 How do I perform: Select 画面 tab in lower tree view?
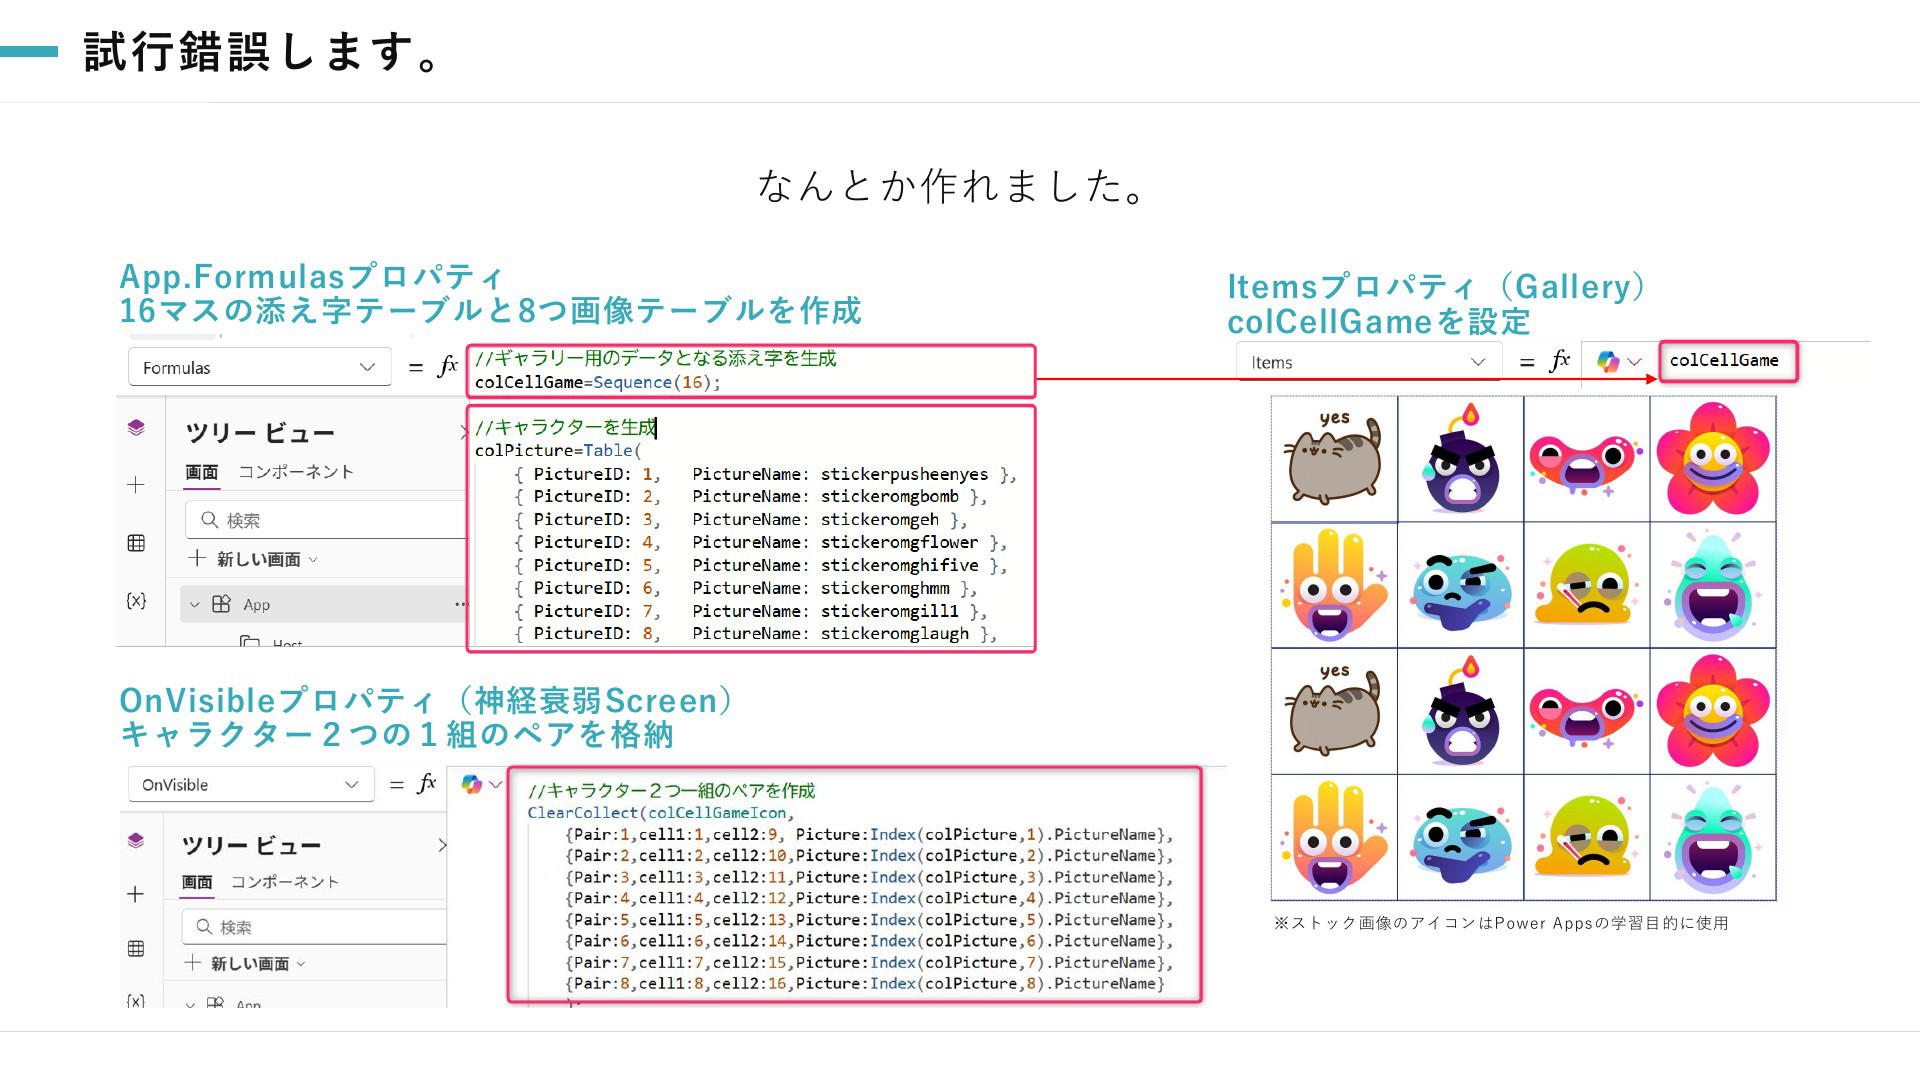[x=197, y=882]
